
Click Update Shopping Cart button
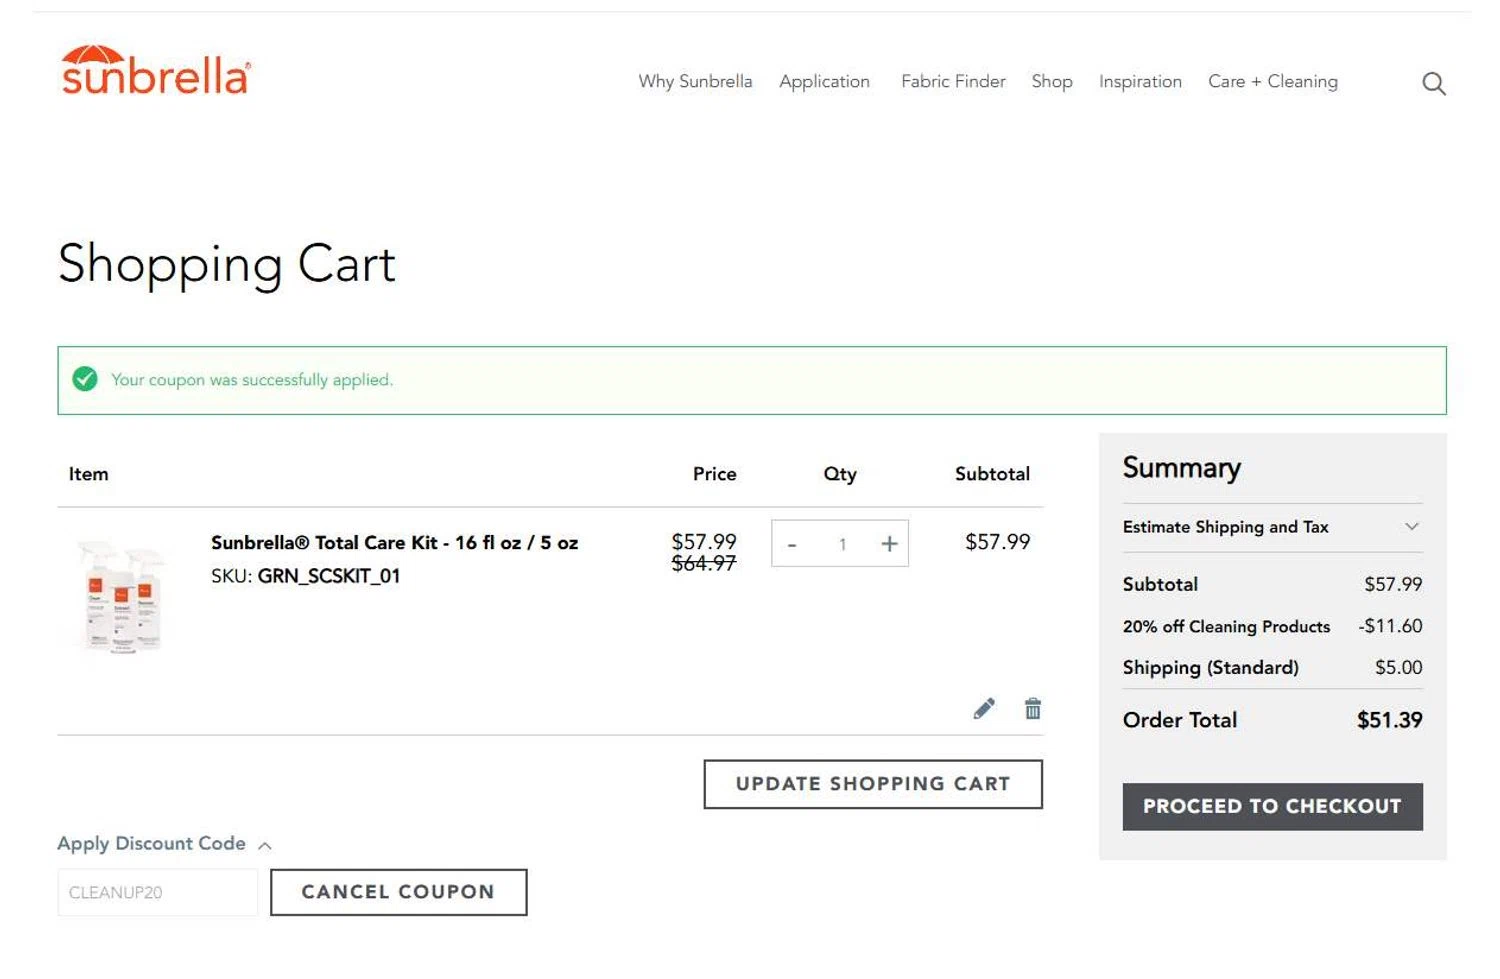click(873, 784)
